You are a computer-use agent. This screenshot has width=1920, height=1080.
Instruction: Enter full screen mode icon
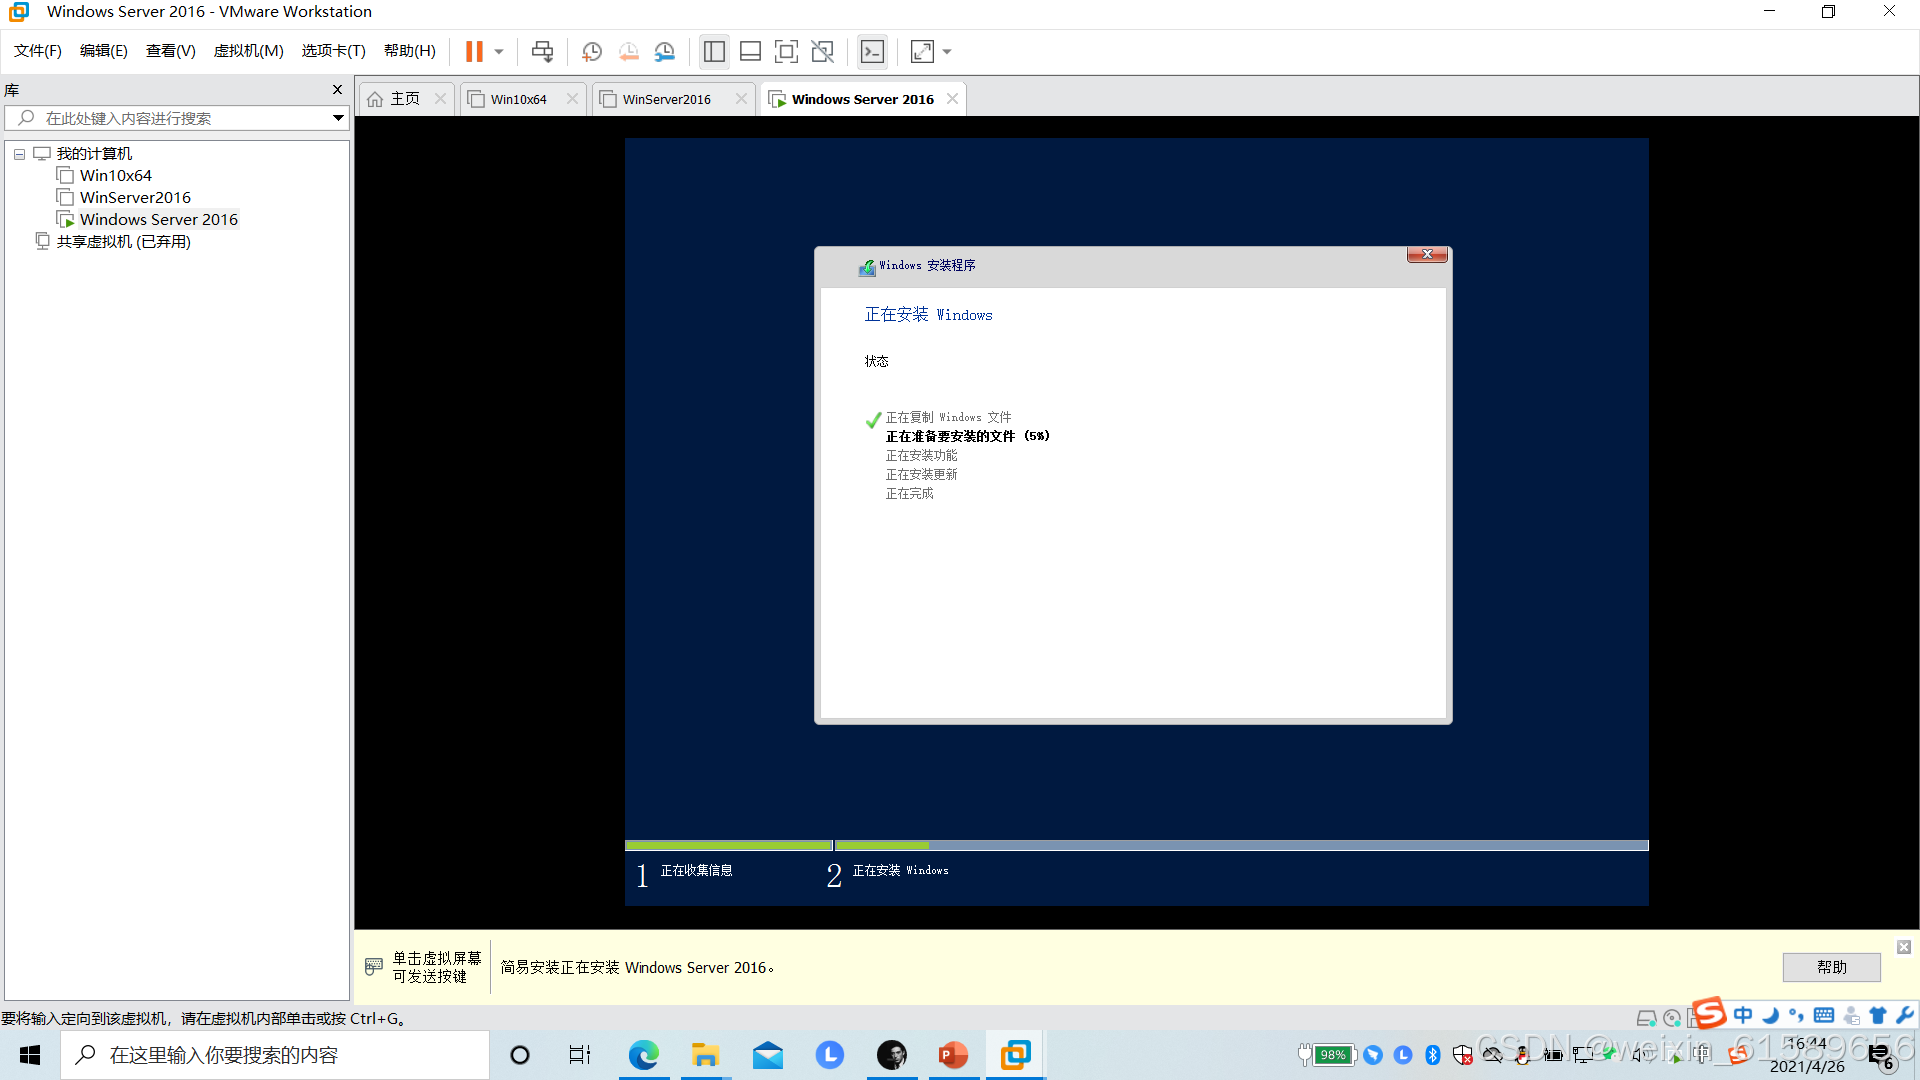tap(786, 51)
